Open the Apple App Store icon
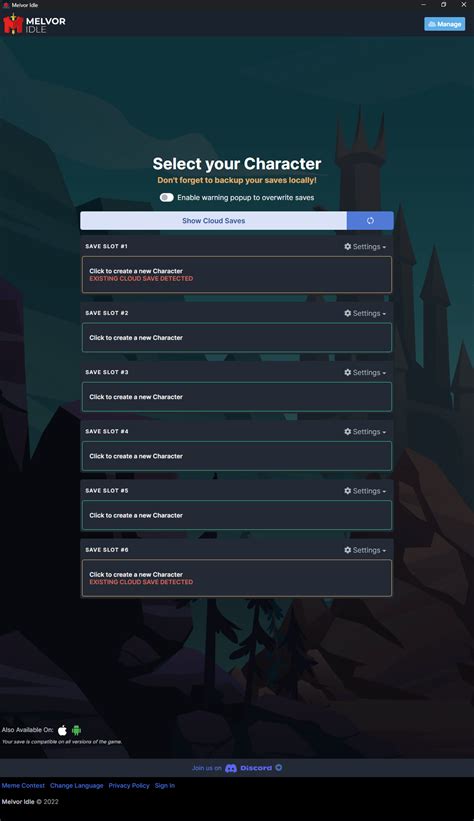This screenshot has width=474, height=821. 62,730
